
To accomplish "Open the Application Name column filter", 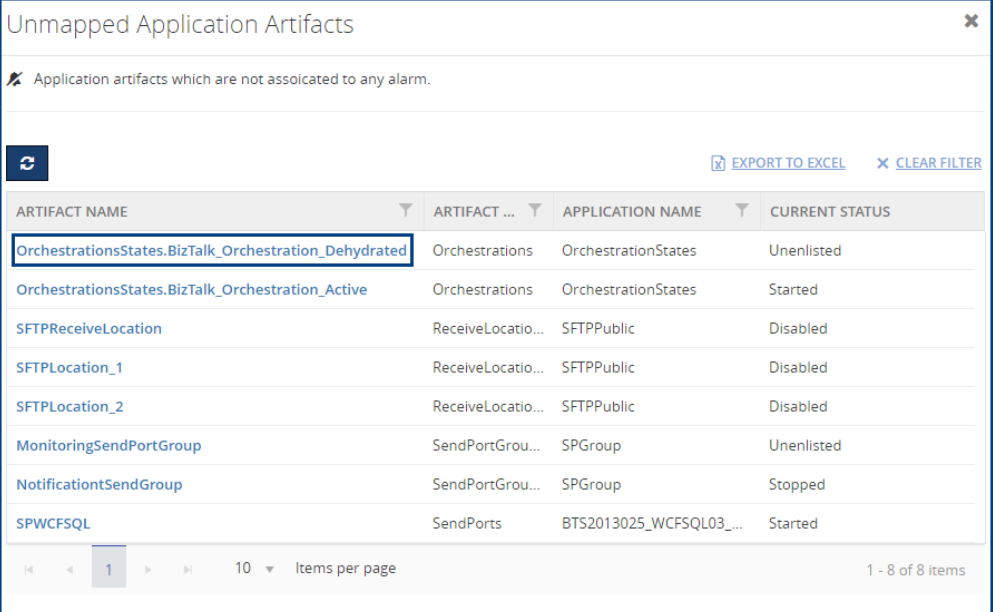I will (742, 210).
